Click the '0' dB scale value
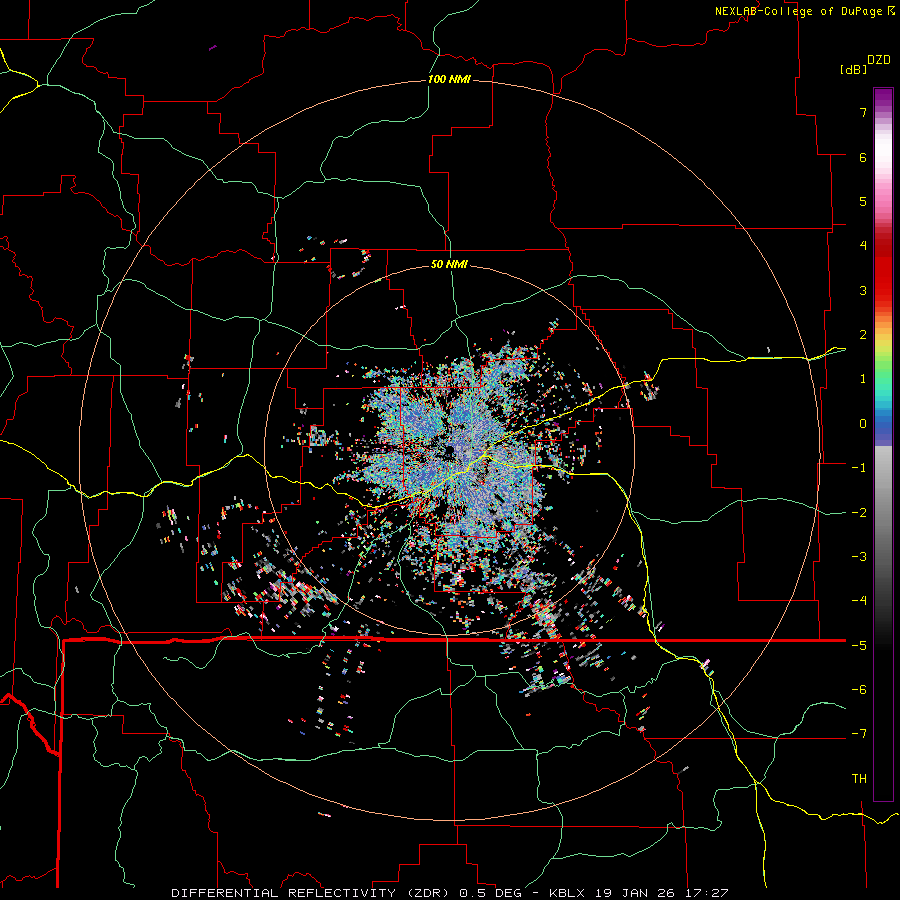Screen dimensions: 900x900 pyautogui.click(x=863, y=424)
